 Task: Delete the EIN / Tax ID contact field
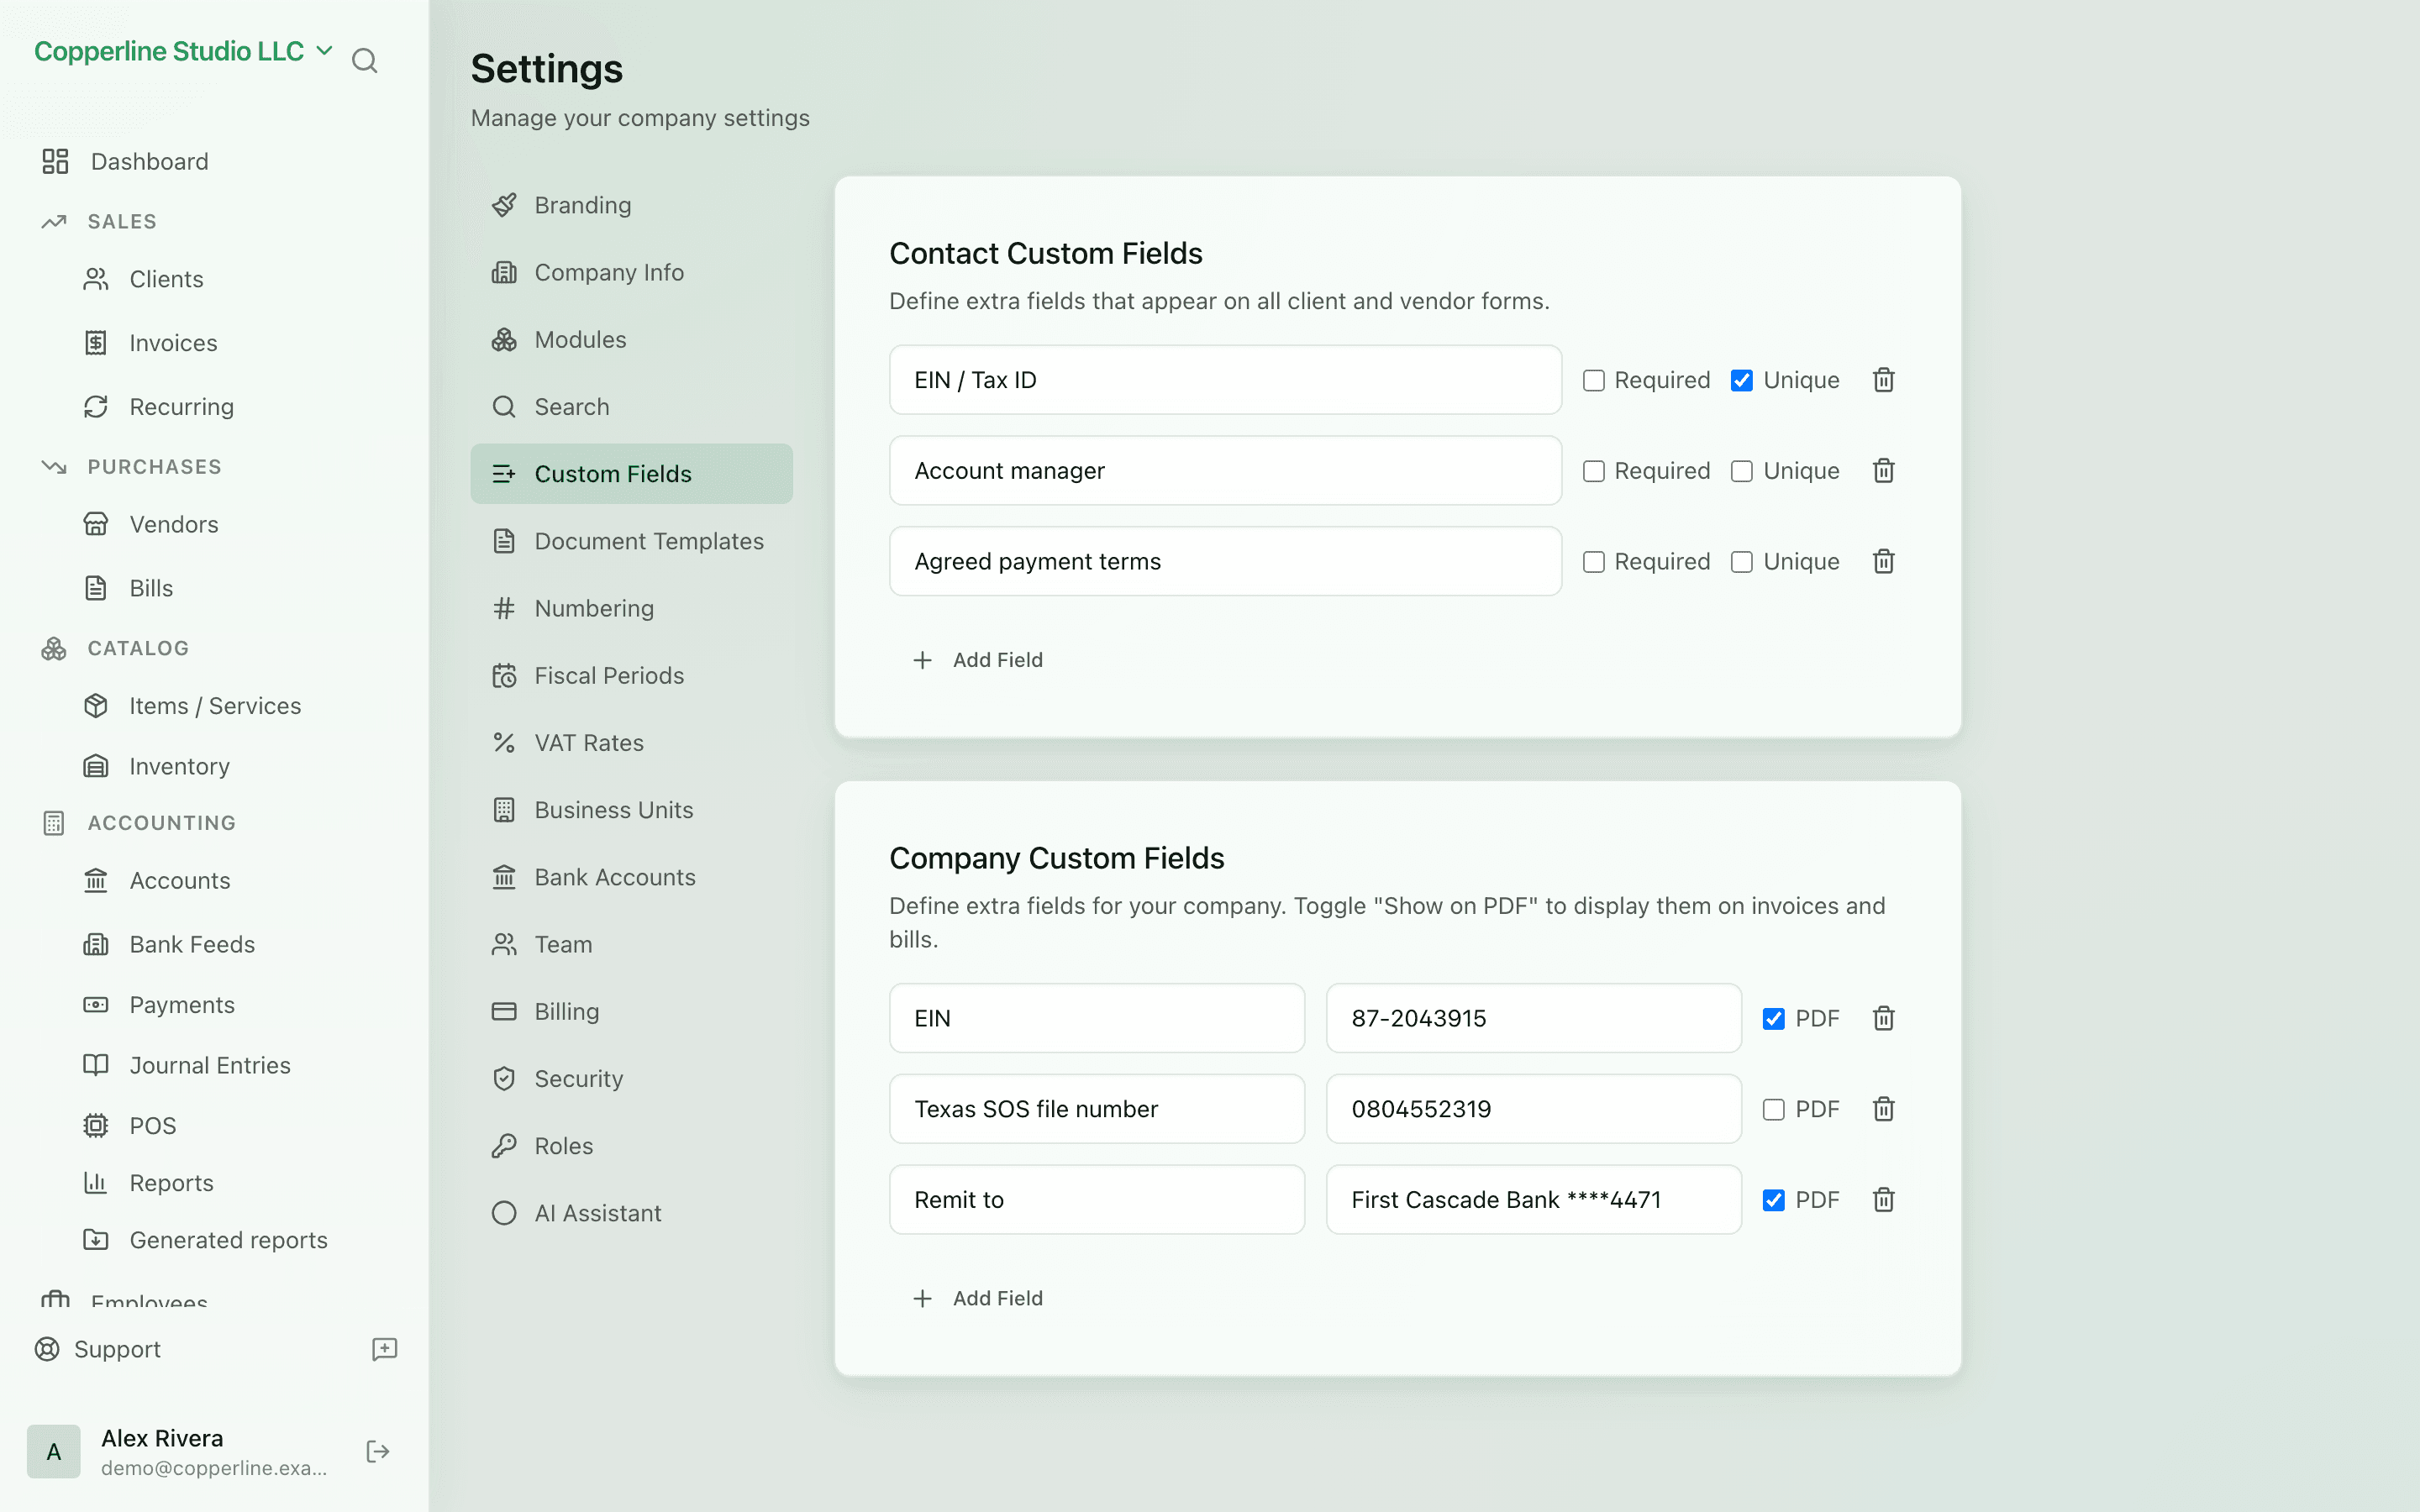[1883, 380]
